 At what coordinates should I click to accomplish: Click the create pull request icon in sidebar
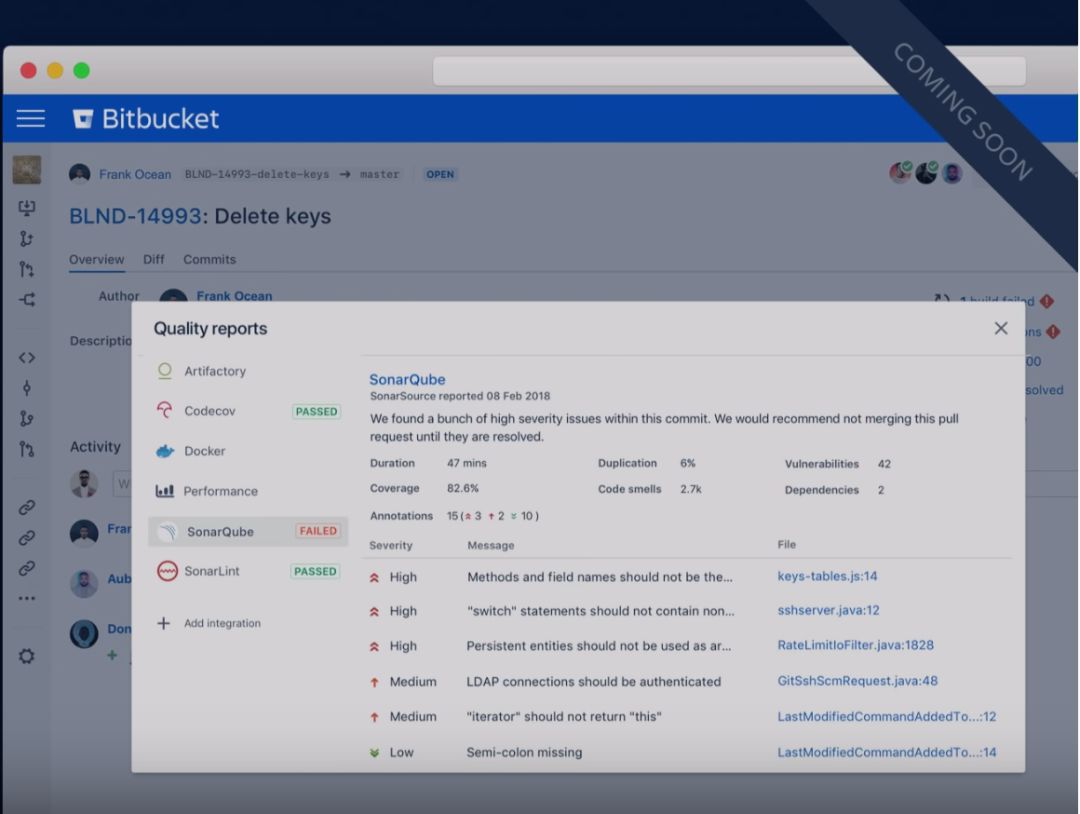pos(27,269)
